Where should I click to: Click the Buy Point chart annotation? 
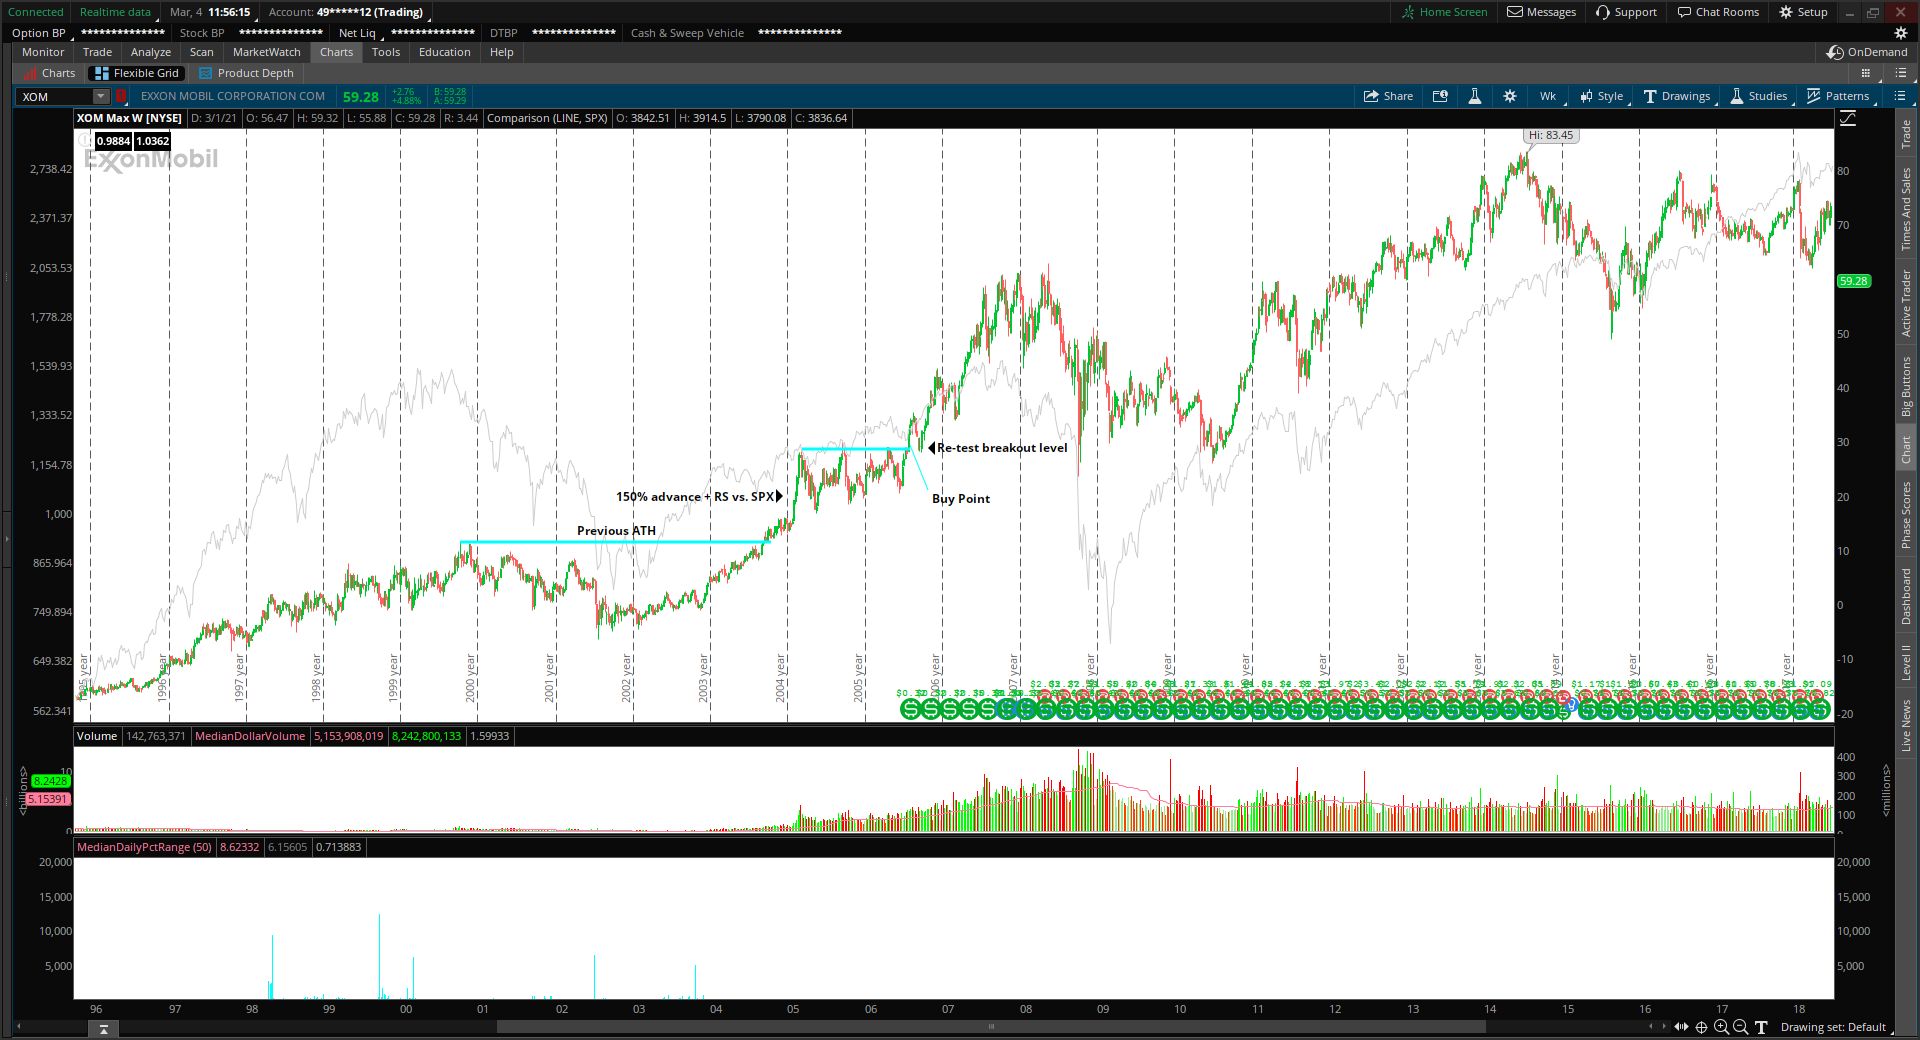click(961, 499)
